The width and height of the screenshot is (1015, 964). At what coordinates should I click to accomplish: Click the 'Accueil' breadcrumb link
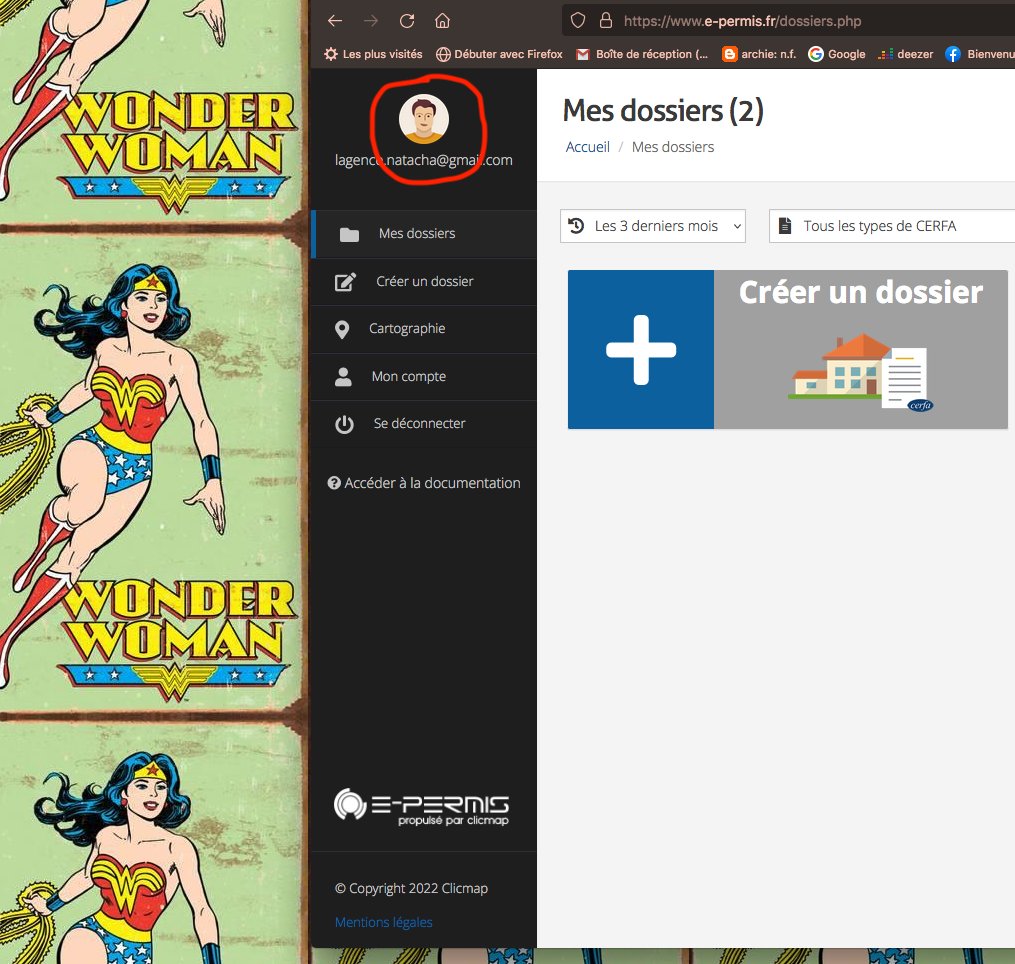[587, 147]
